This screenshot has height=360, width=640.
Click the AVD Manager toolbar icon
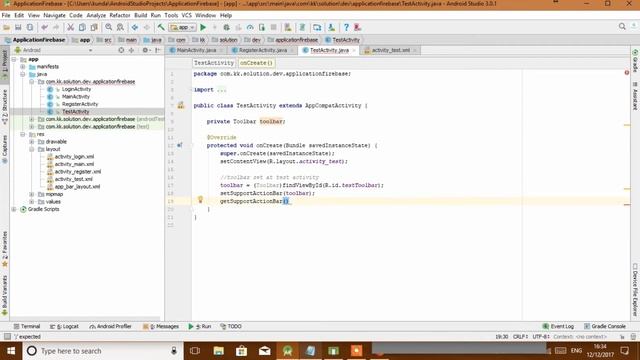tap(288, 27)
